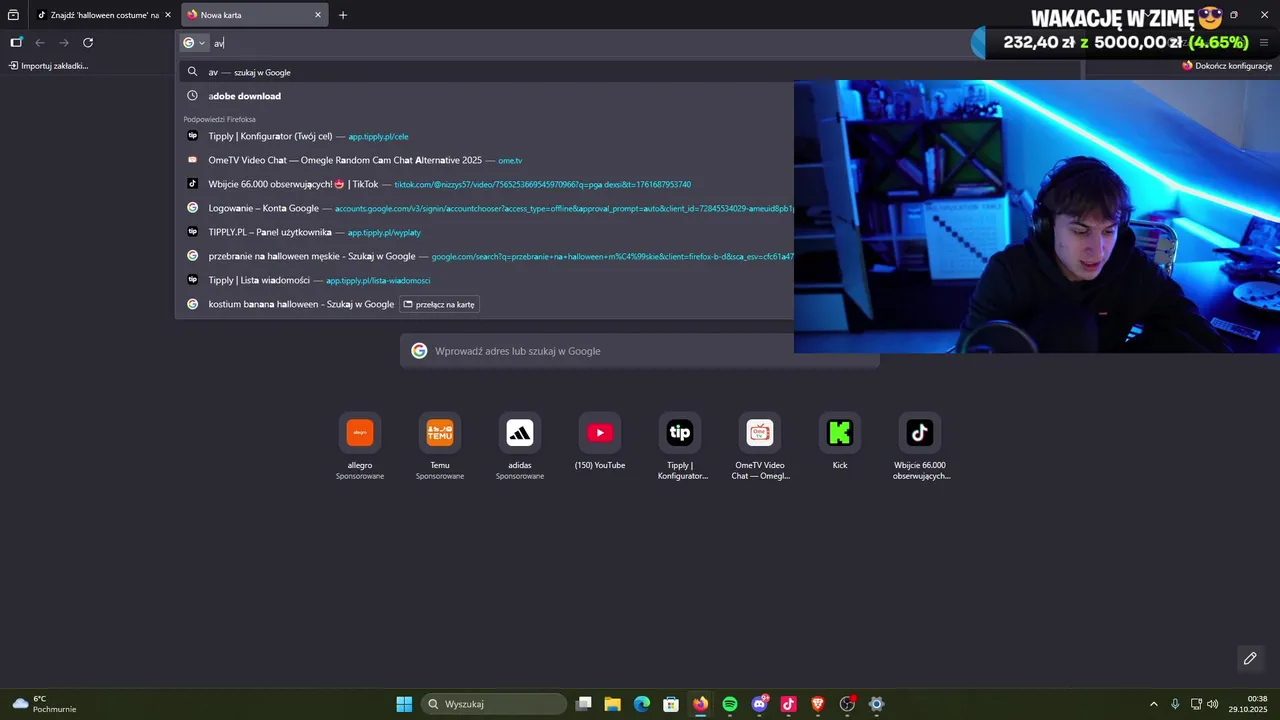Switch to the 'Znajdź halloween costume' TikTok tab
Image resolution: width=1280 pixels, height=720 pixels.
point(103,15)
